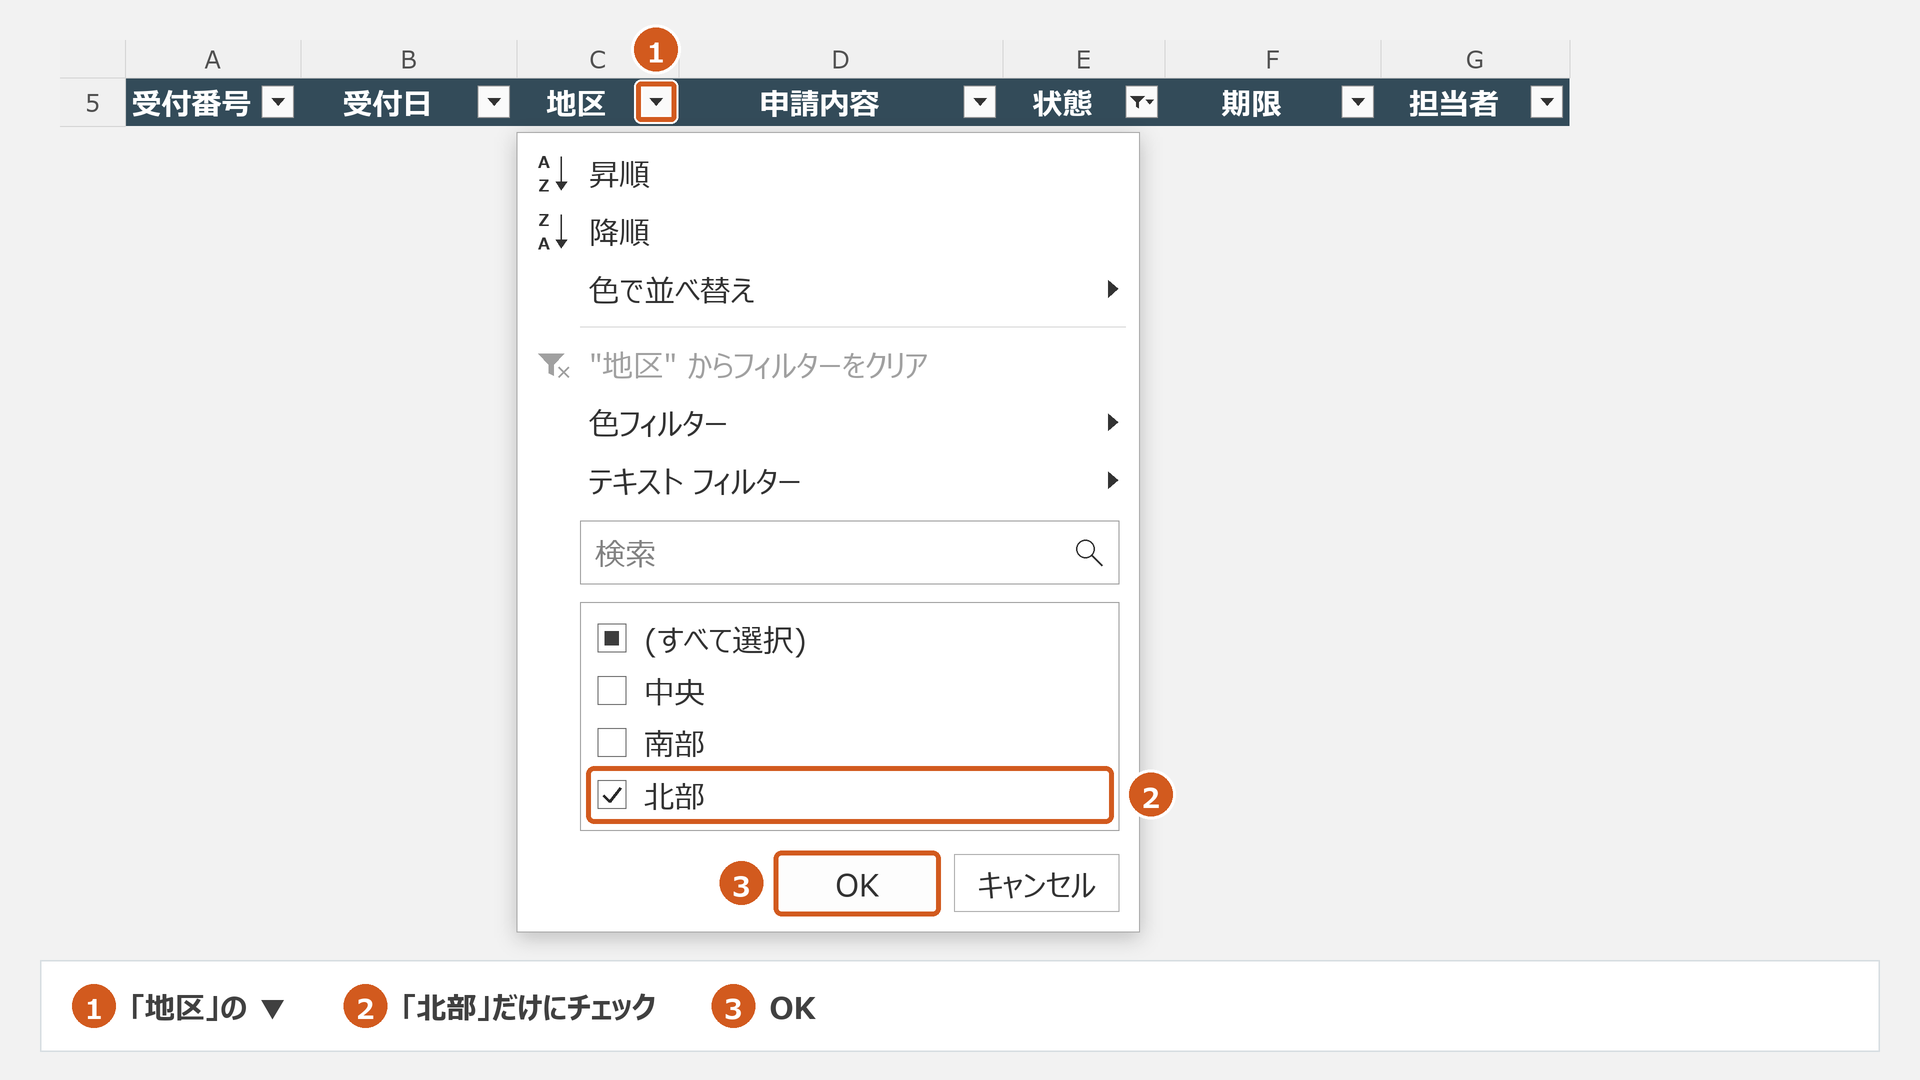Open the 申請内容 column filter dropdown

(x=980, y=102)
